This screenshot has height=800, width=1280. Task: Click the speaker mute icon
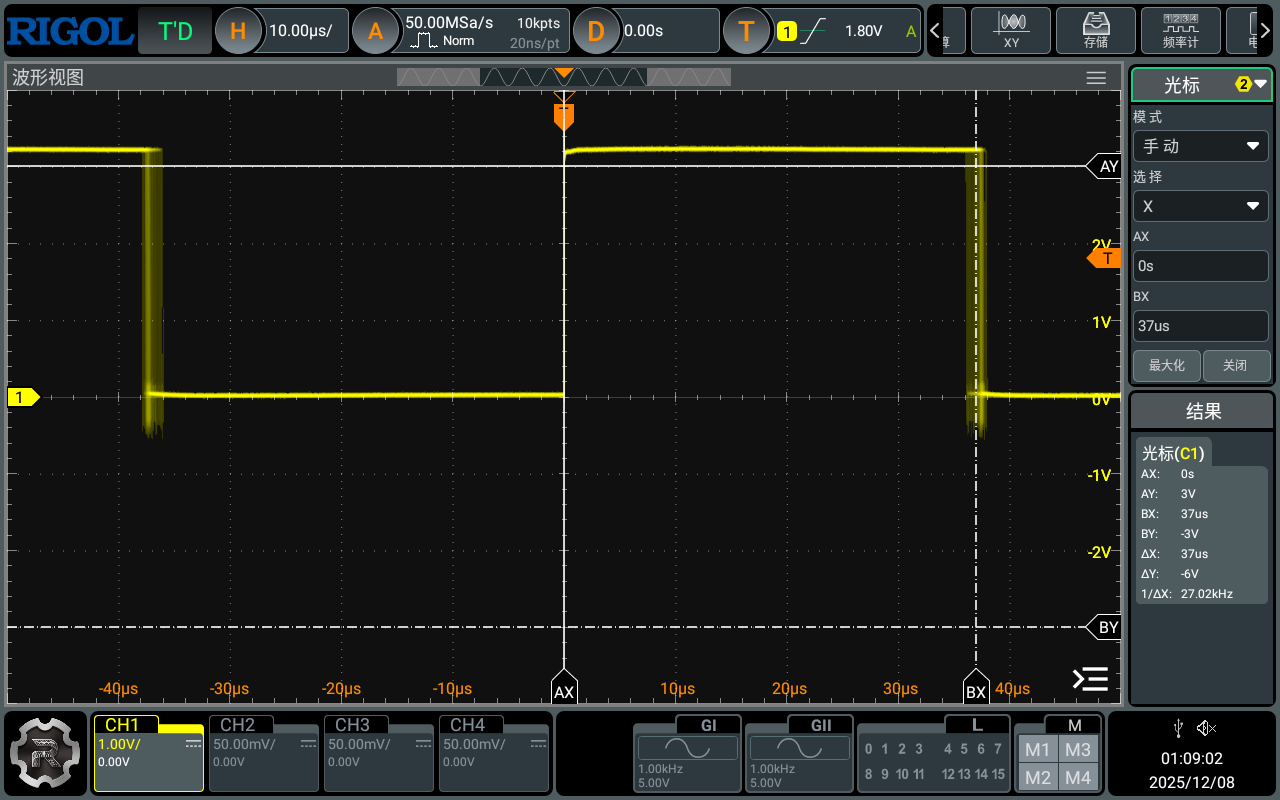(1207, 728)
